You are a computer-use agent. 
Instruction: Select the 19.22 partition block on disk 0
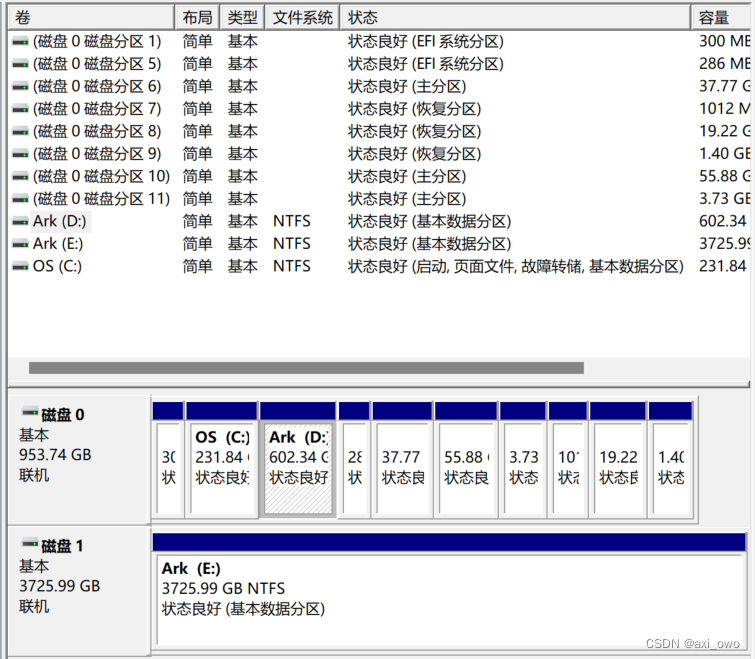[x=618, y=459]
